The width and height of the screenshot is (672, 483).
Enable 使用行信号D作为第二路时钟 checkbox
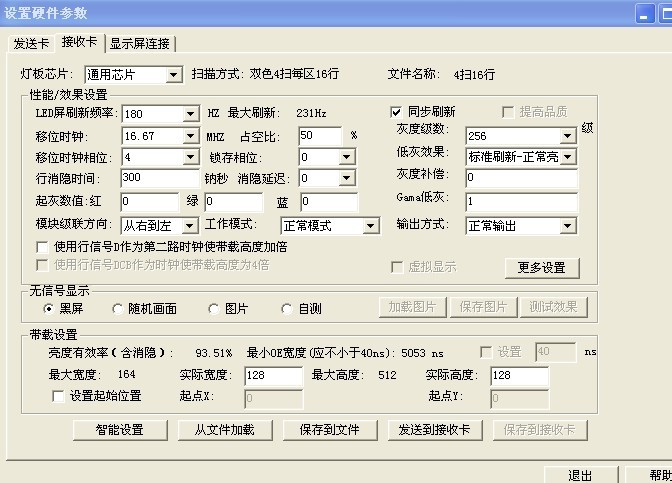point(42,246)
